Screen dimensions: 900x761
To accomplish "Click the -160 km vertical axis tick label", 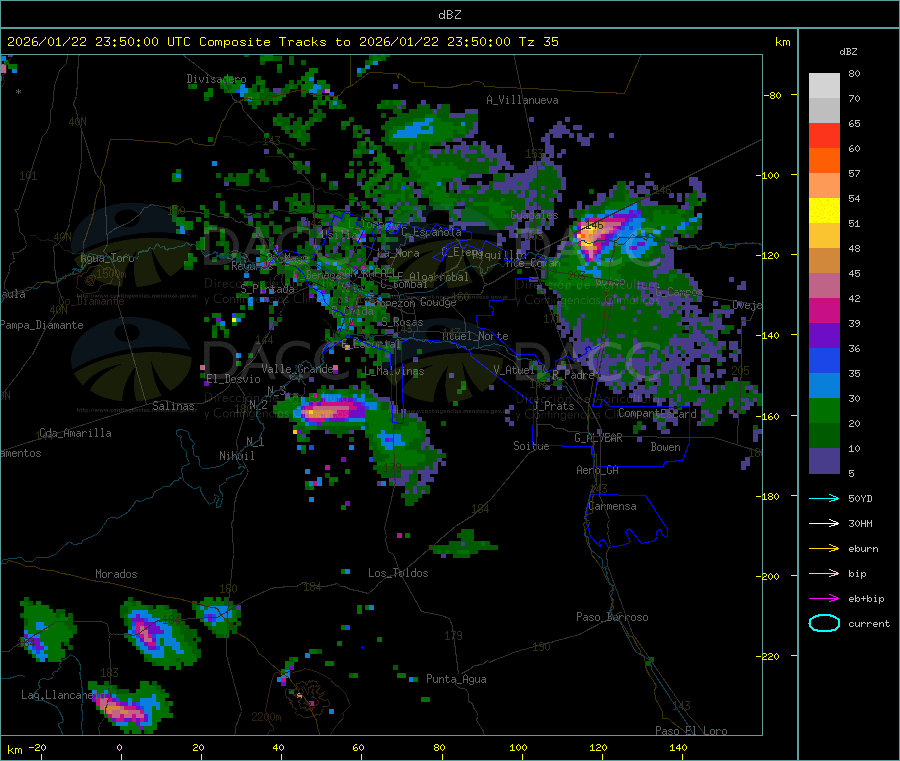I will pos(771,416).
